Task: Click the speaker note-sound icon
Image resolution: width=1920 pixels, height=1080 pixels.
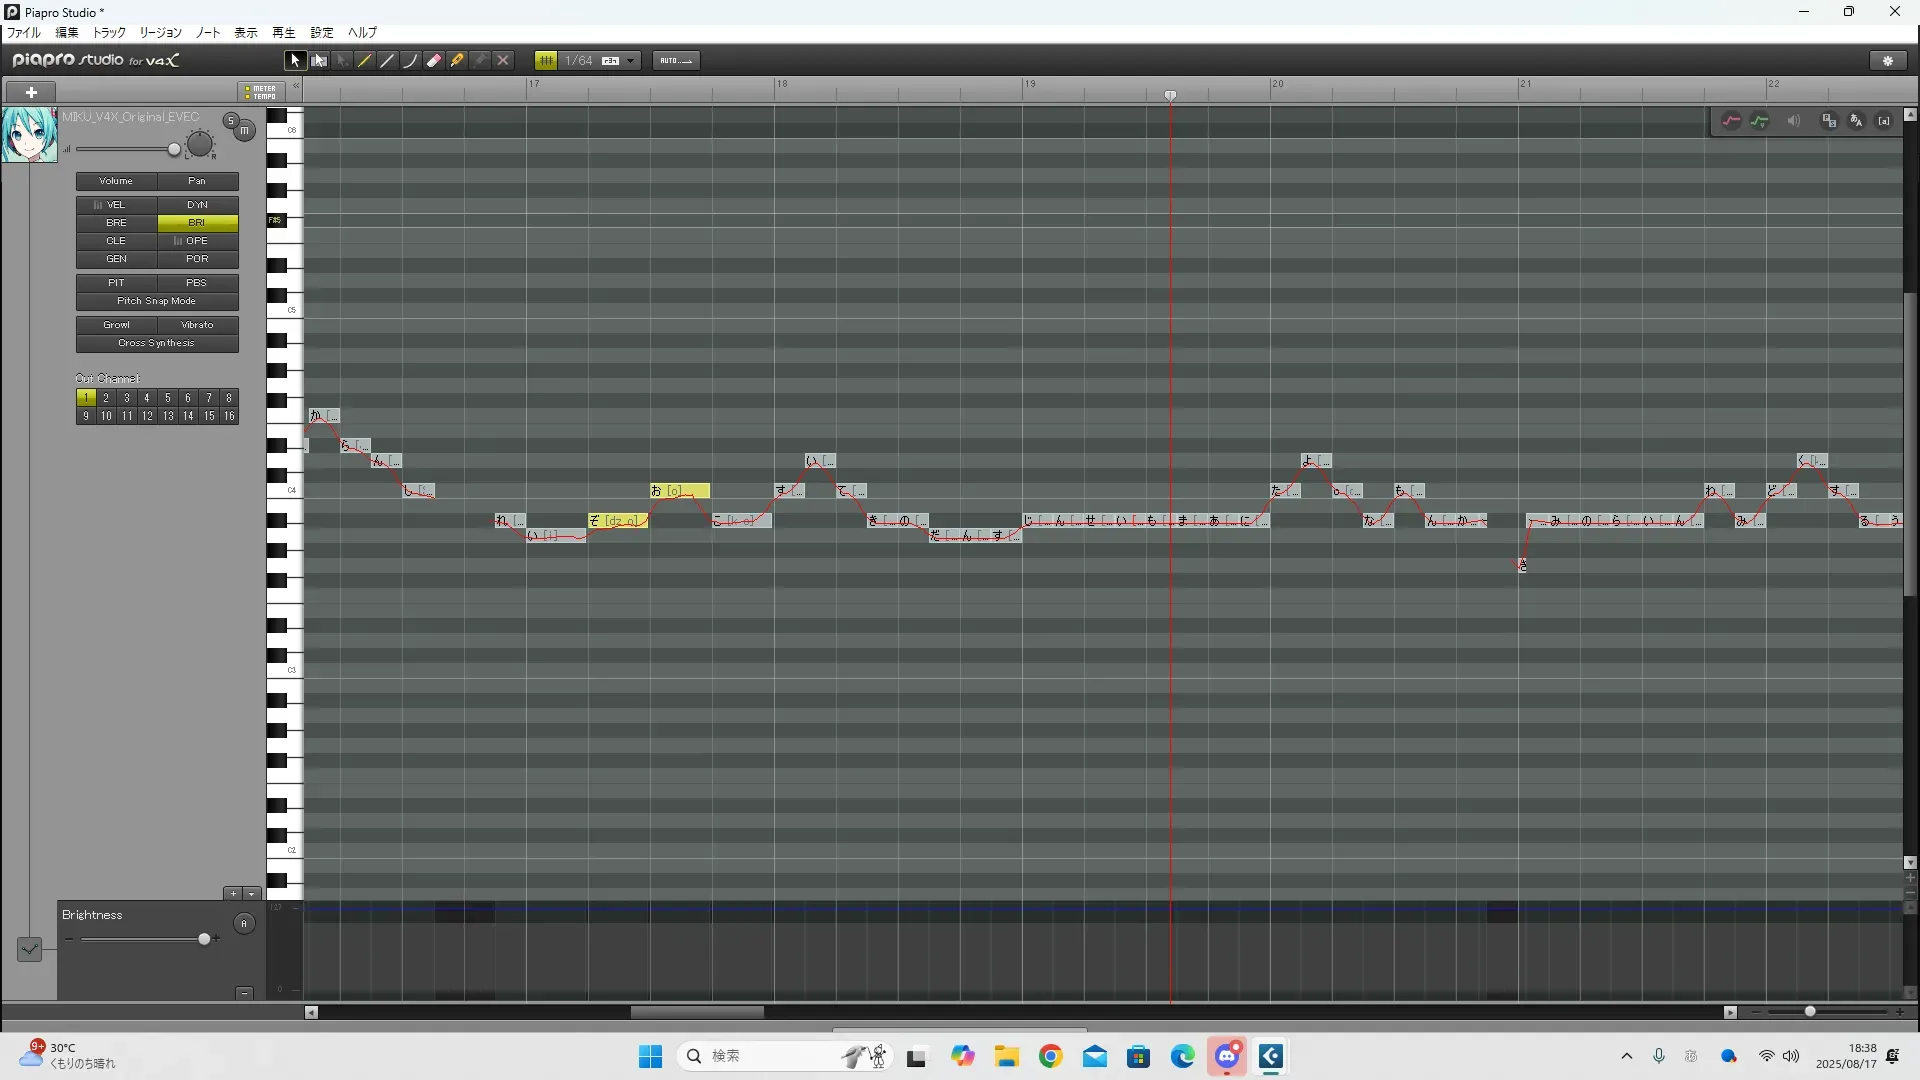Action: [1793, 121]
